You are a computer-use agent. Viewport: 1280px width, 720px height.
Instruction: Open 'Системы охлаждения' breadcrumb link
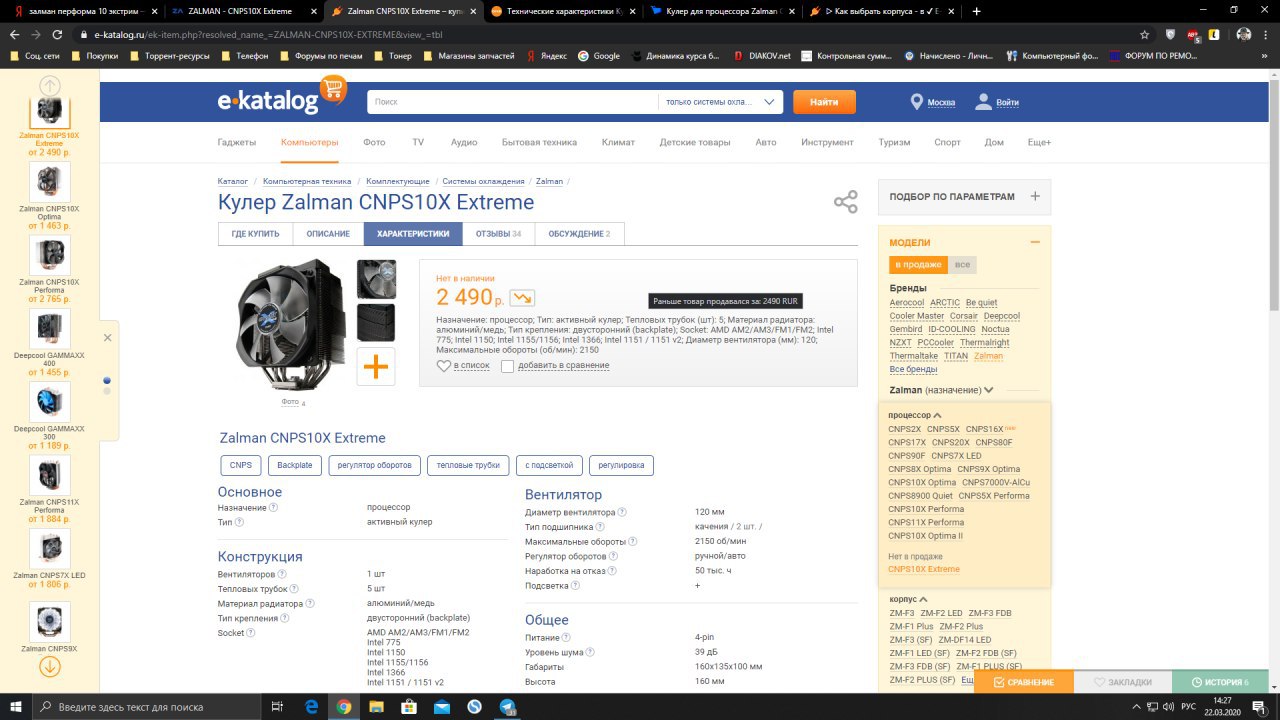483,181
